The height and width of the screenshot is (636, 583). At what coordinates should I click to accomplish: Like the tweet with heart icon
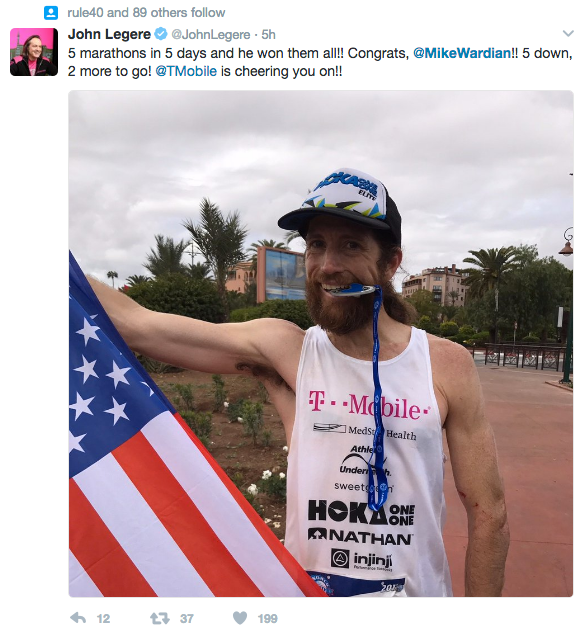click(x=240, y=618)
